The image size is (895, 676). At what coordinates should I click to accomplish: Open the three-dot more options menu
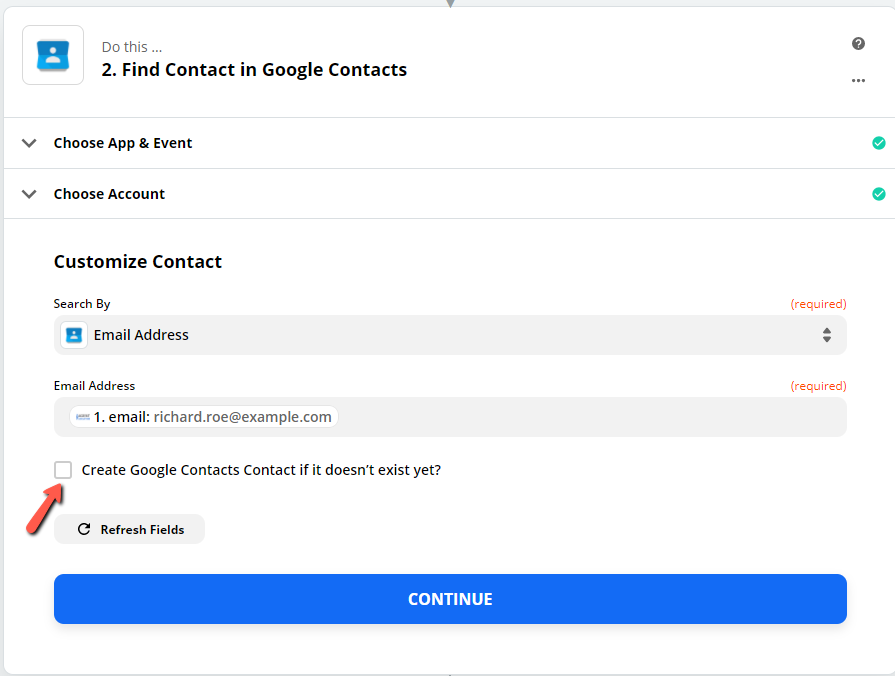pos(858,81)
